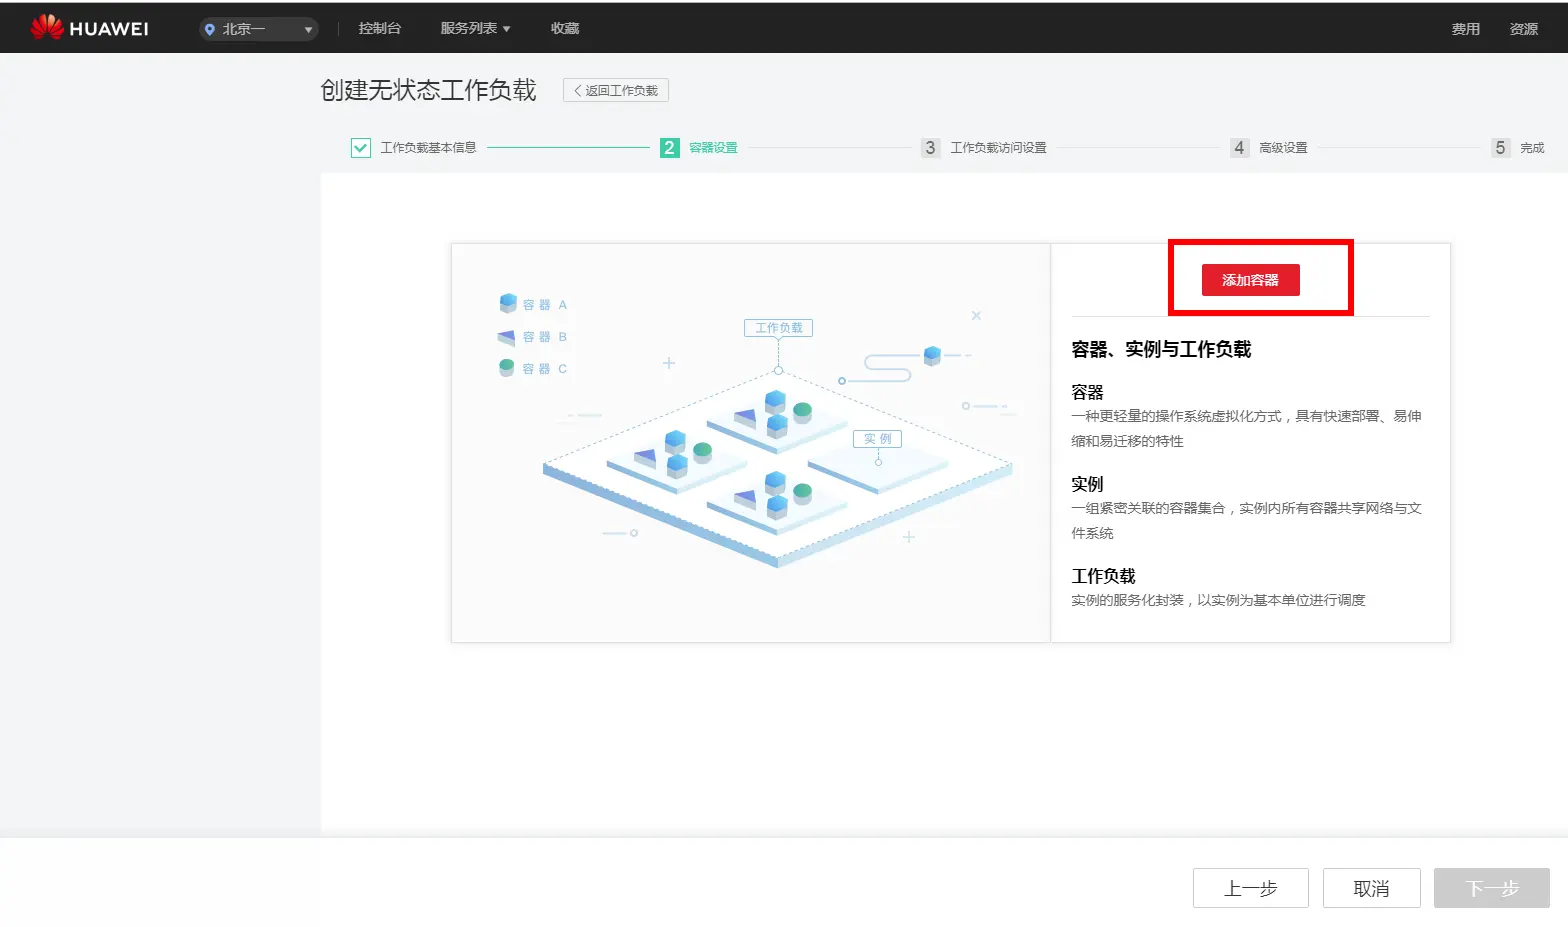Viewport: 1568px width, 927px height.
Task: Open the 费用 menu
Action: pos(1466,29)
